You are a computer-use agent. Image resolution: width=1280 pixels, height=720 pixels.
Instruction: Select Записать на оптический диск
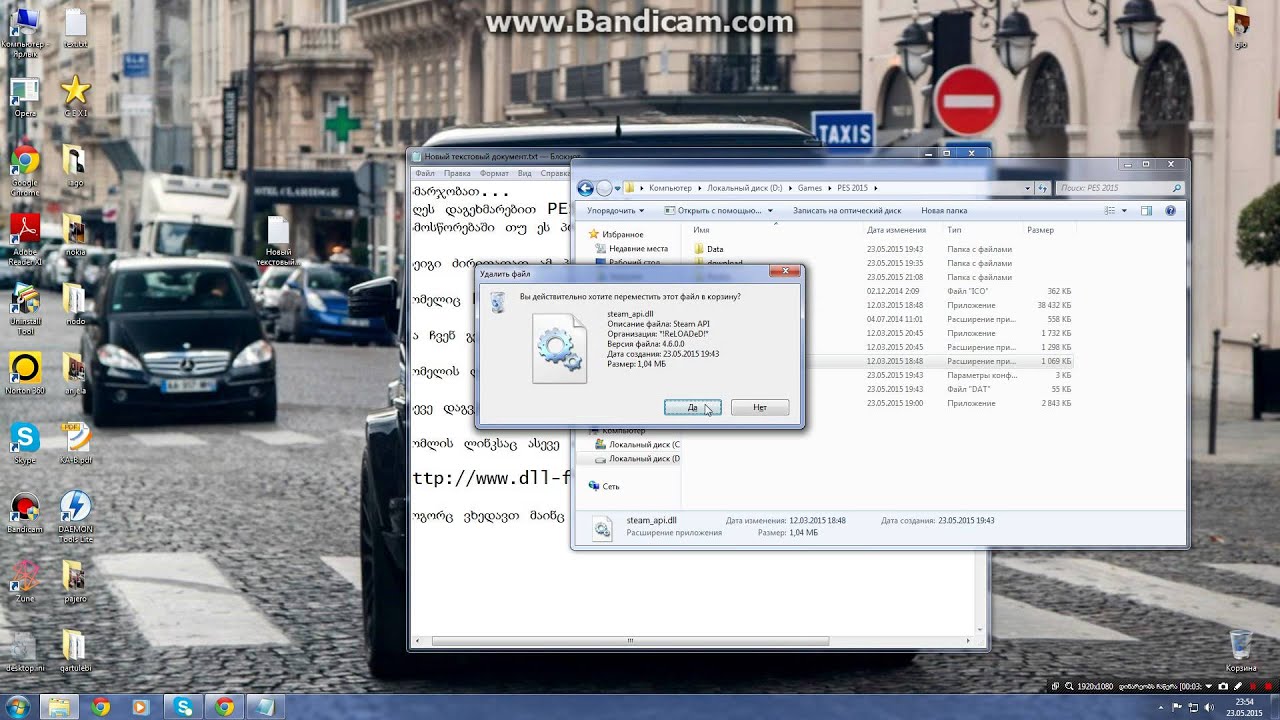tap(847, 211)
